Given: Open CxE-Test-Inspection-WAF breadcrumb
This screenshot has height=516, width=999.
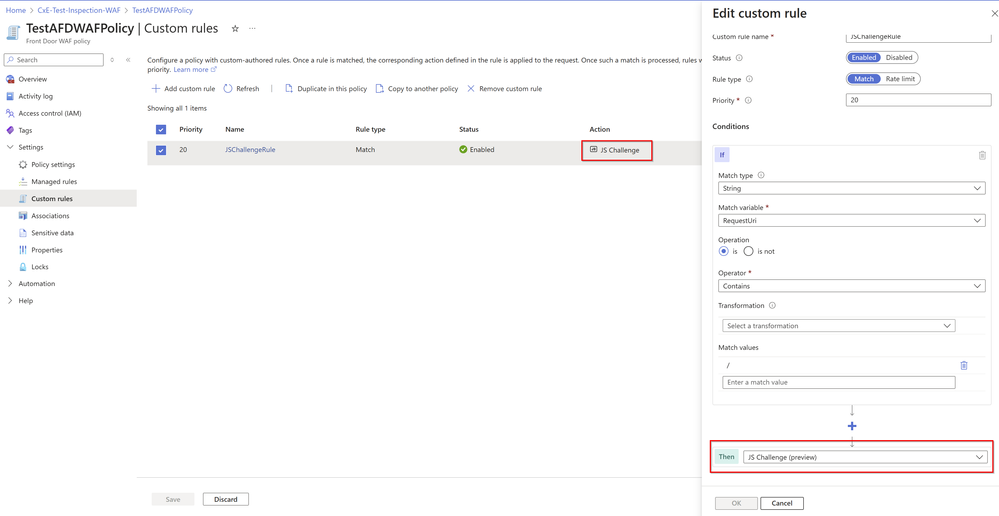Looking at the screenshot, I should point(79,10).
